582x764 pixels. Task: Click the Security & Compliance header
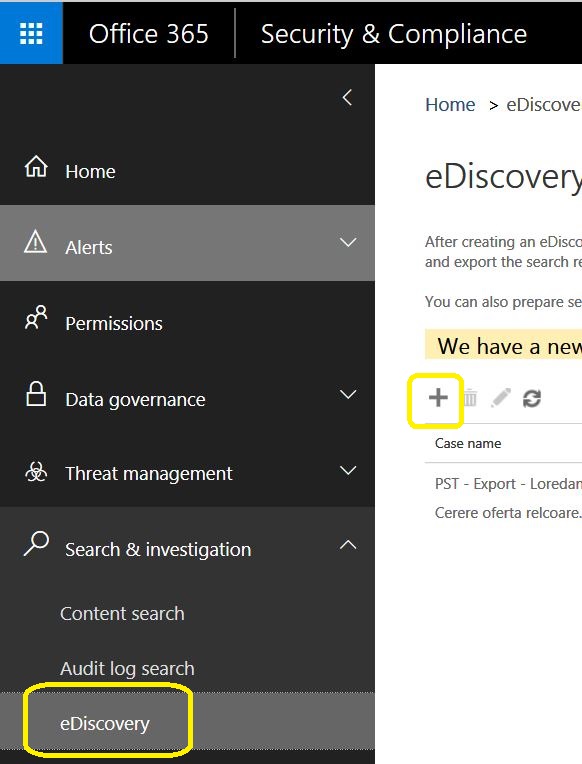click(x=394, y=34)
